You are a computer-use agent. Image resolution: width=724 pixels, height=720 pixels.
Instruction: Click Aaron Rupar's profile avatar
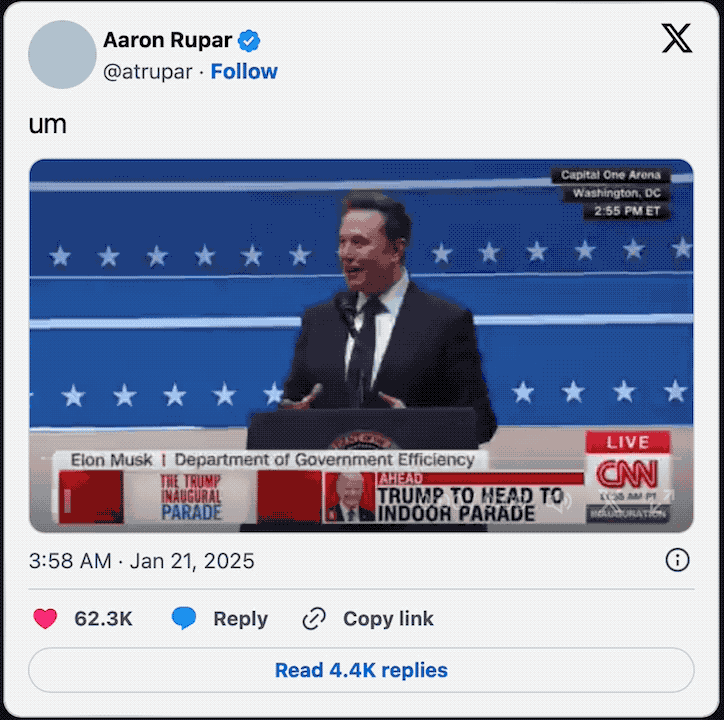(62, 55)
